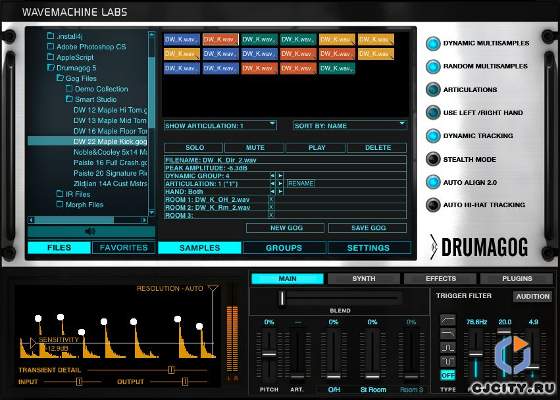
Task: Switch to the Groups tab
Action: (284, 248)
